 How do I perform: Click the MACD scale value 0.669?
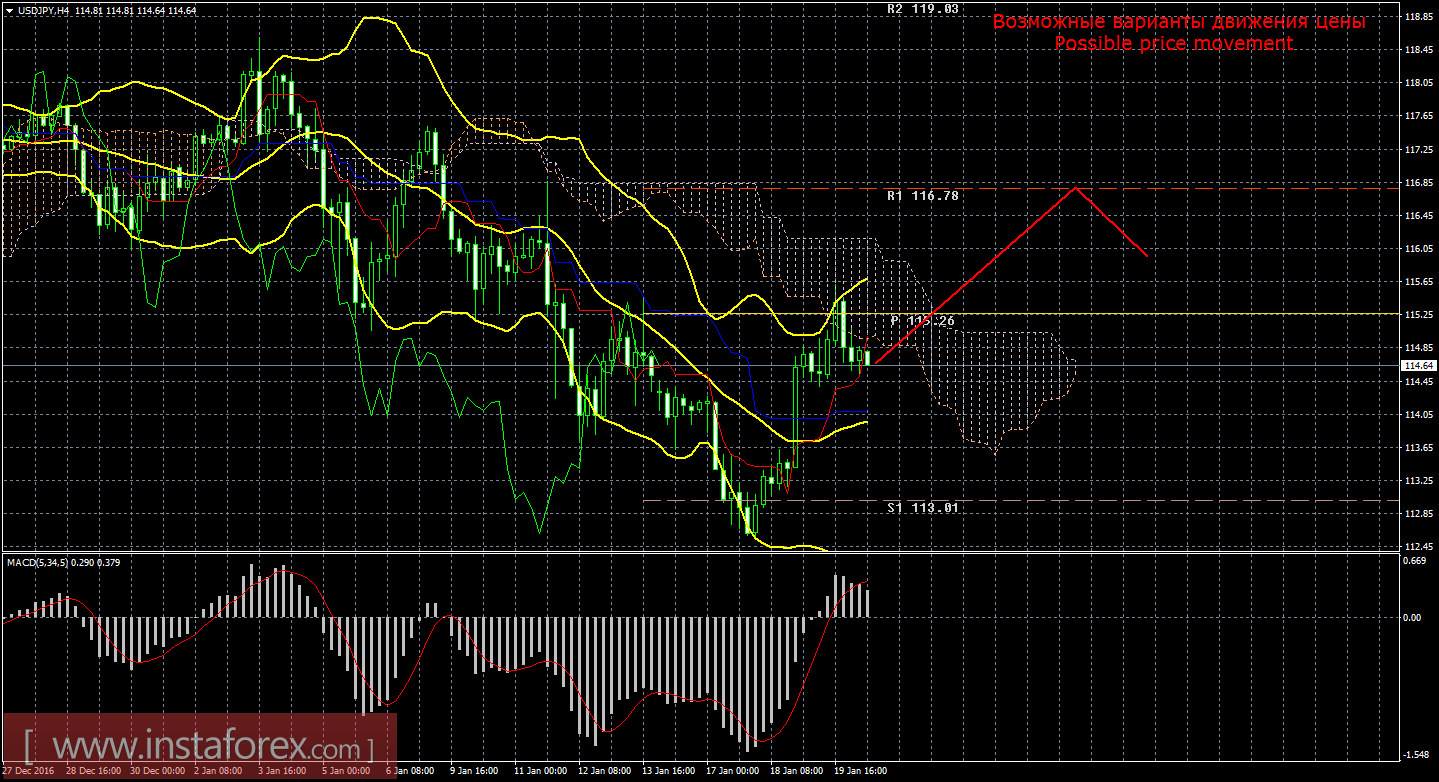tap(1416, 561)
